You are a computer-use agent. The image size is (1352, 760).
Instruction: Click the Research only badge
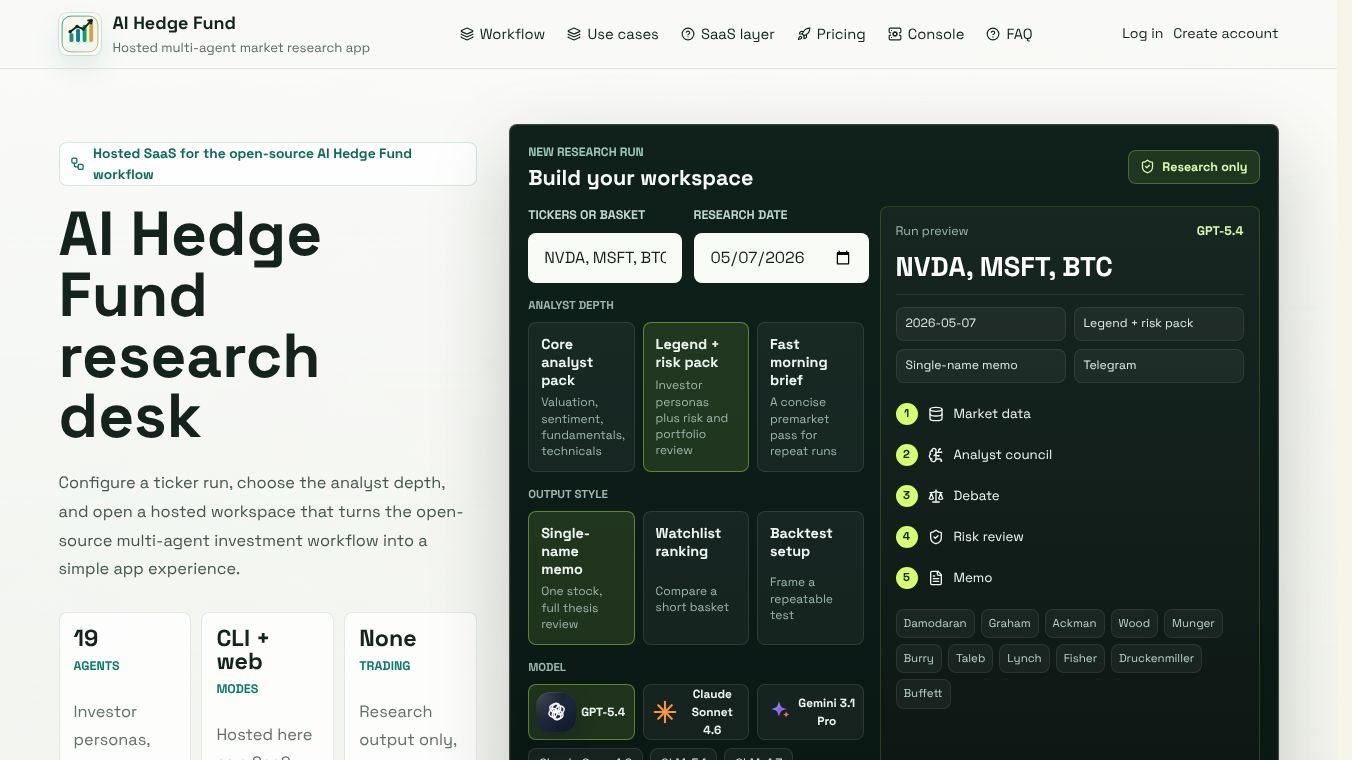pyautogui.click(x=1194, y=167)
